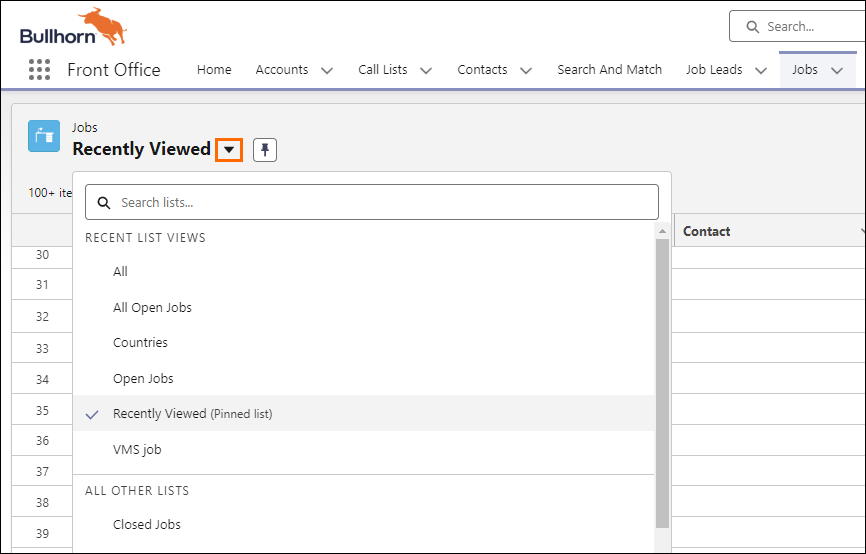Click the Search lists input field
This screenshot has height=554, width=866.
(385, 202)
